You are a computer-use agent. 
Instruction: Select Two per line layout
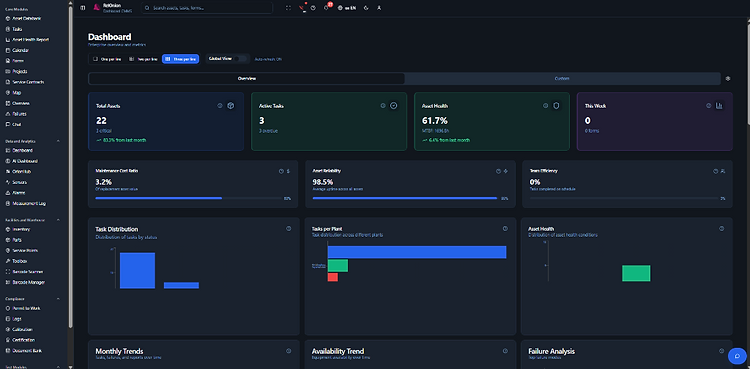143,59
